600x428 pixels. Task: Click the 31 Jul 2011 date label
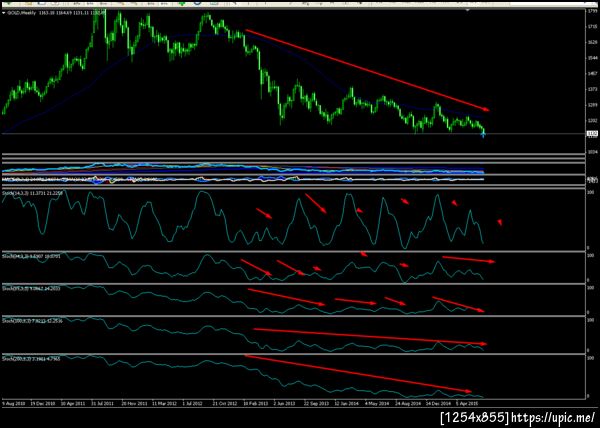[x=103, y=404]
